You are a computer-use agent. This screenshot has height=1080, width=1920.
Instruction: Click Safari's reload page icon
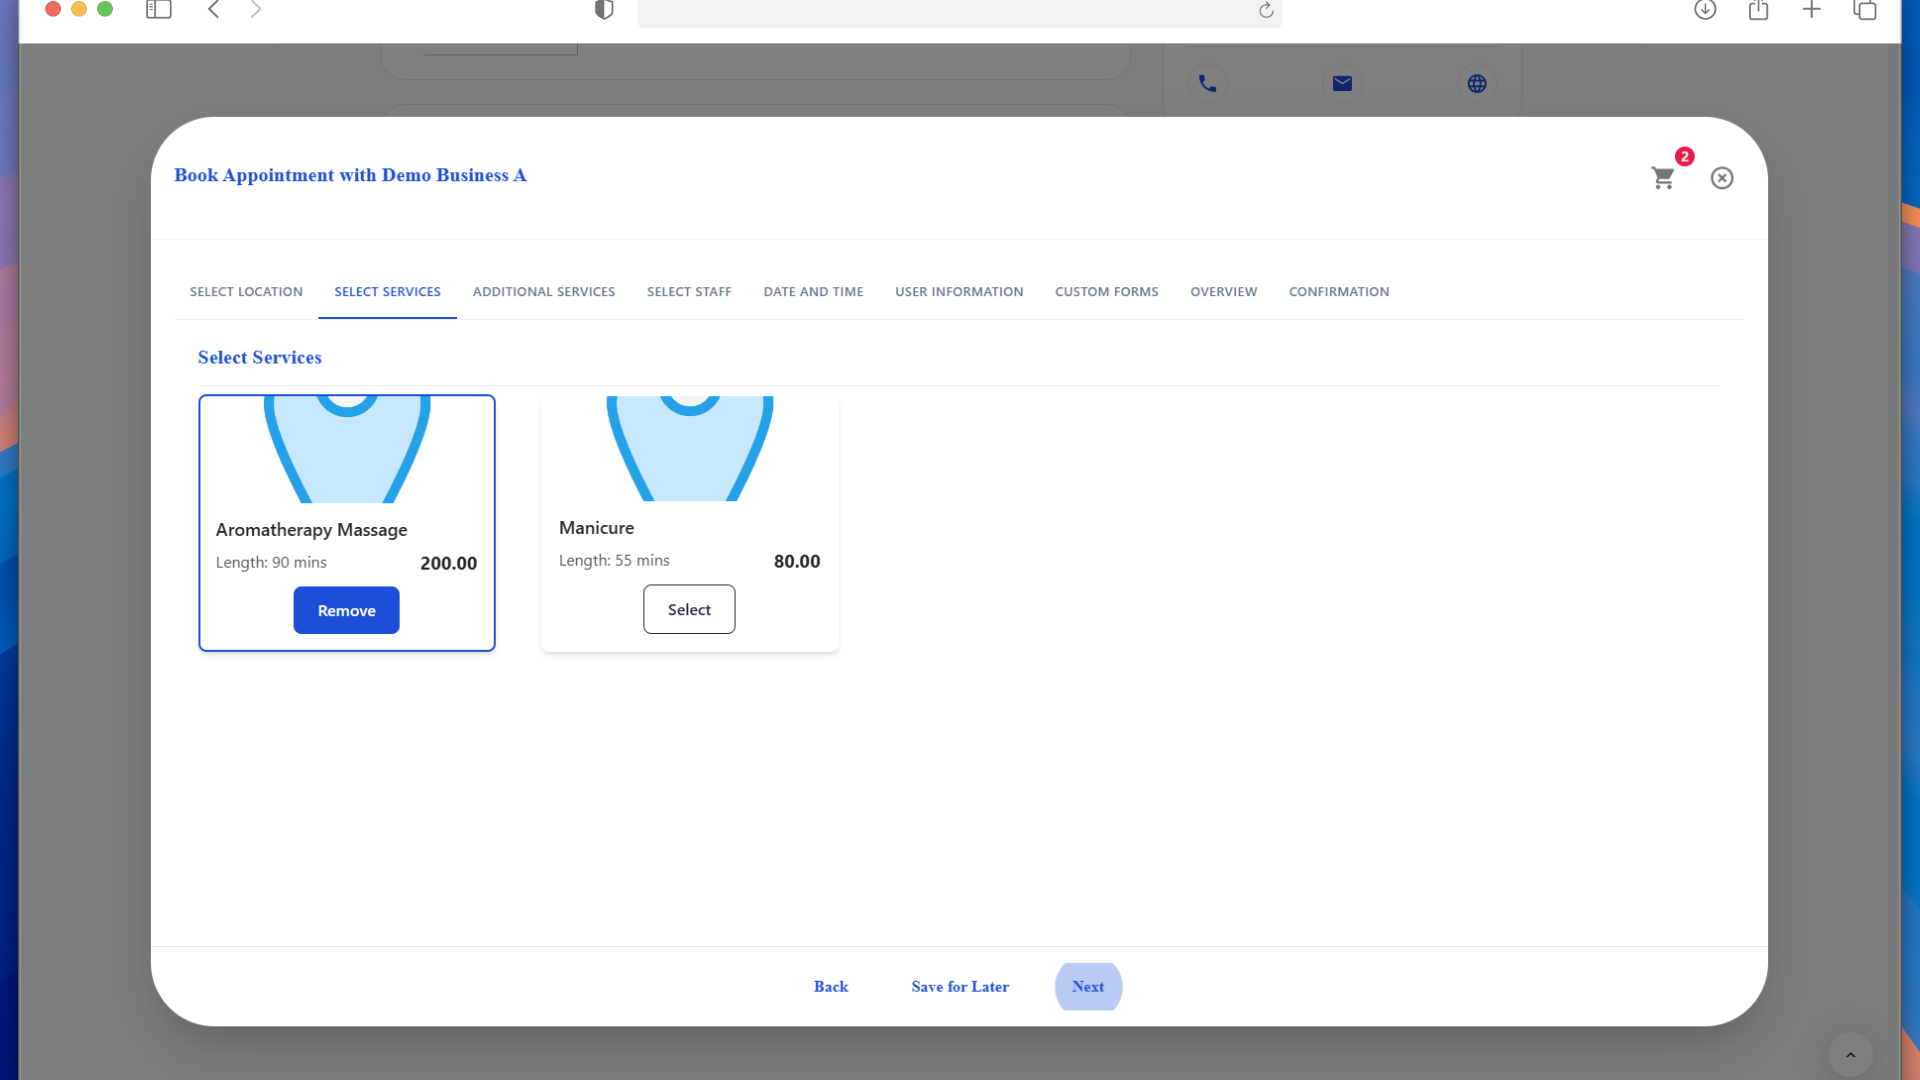[1264, 11]
